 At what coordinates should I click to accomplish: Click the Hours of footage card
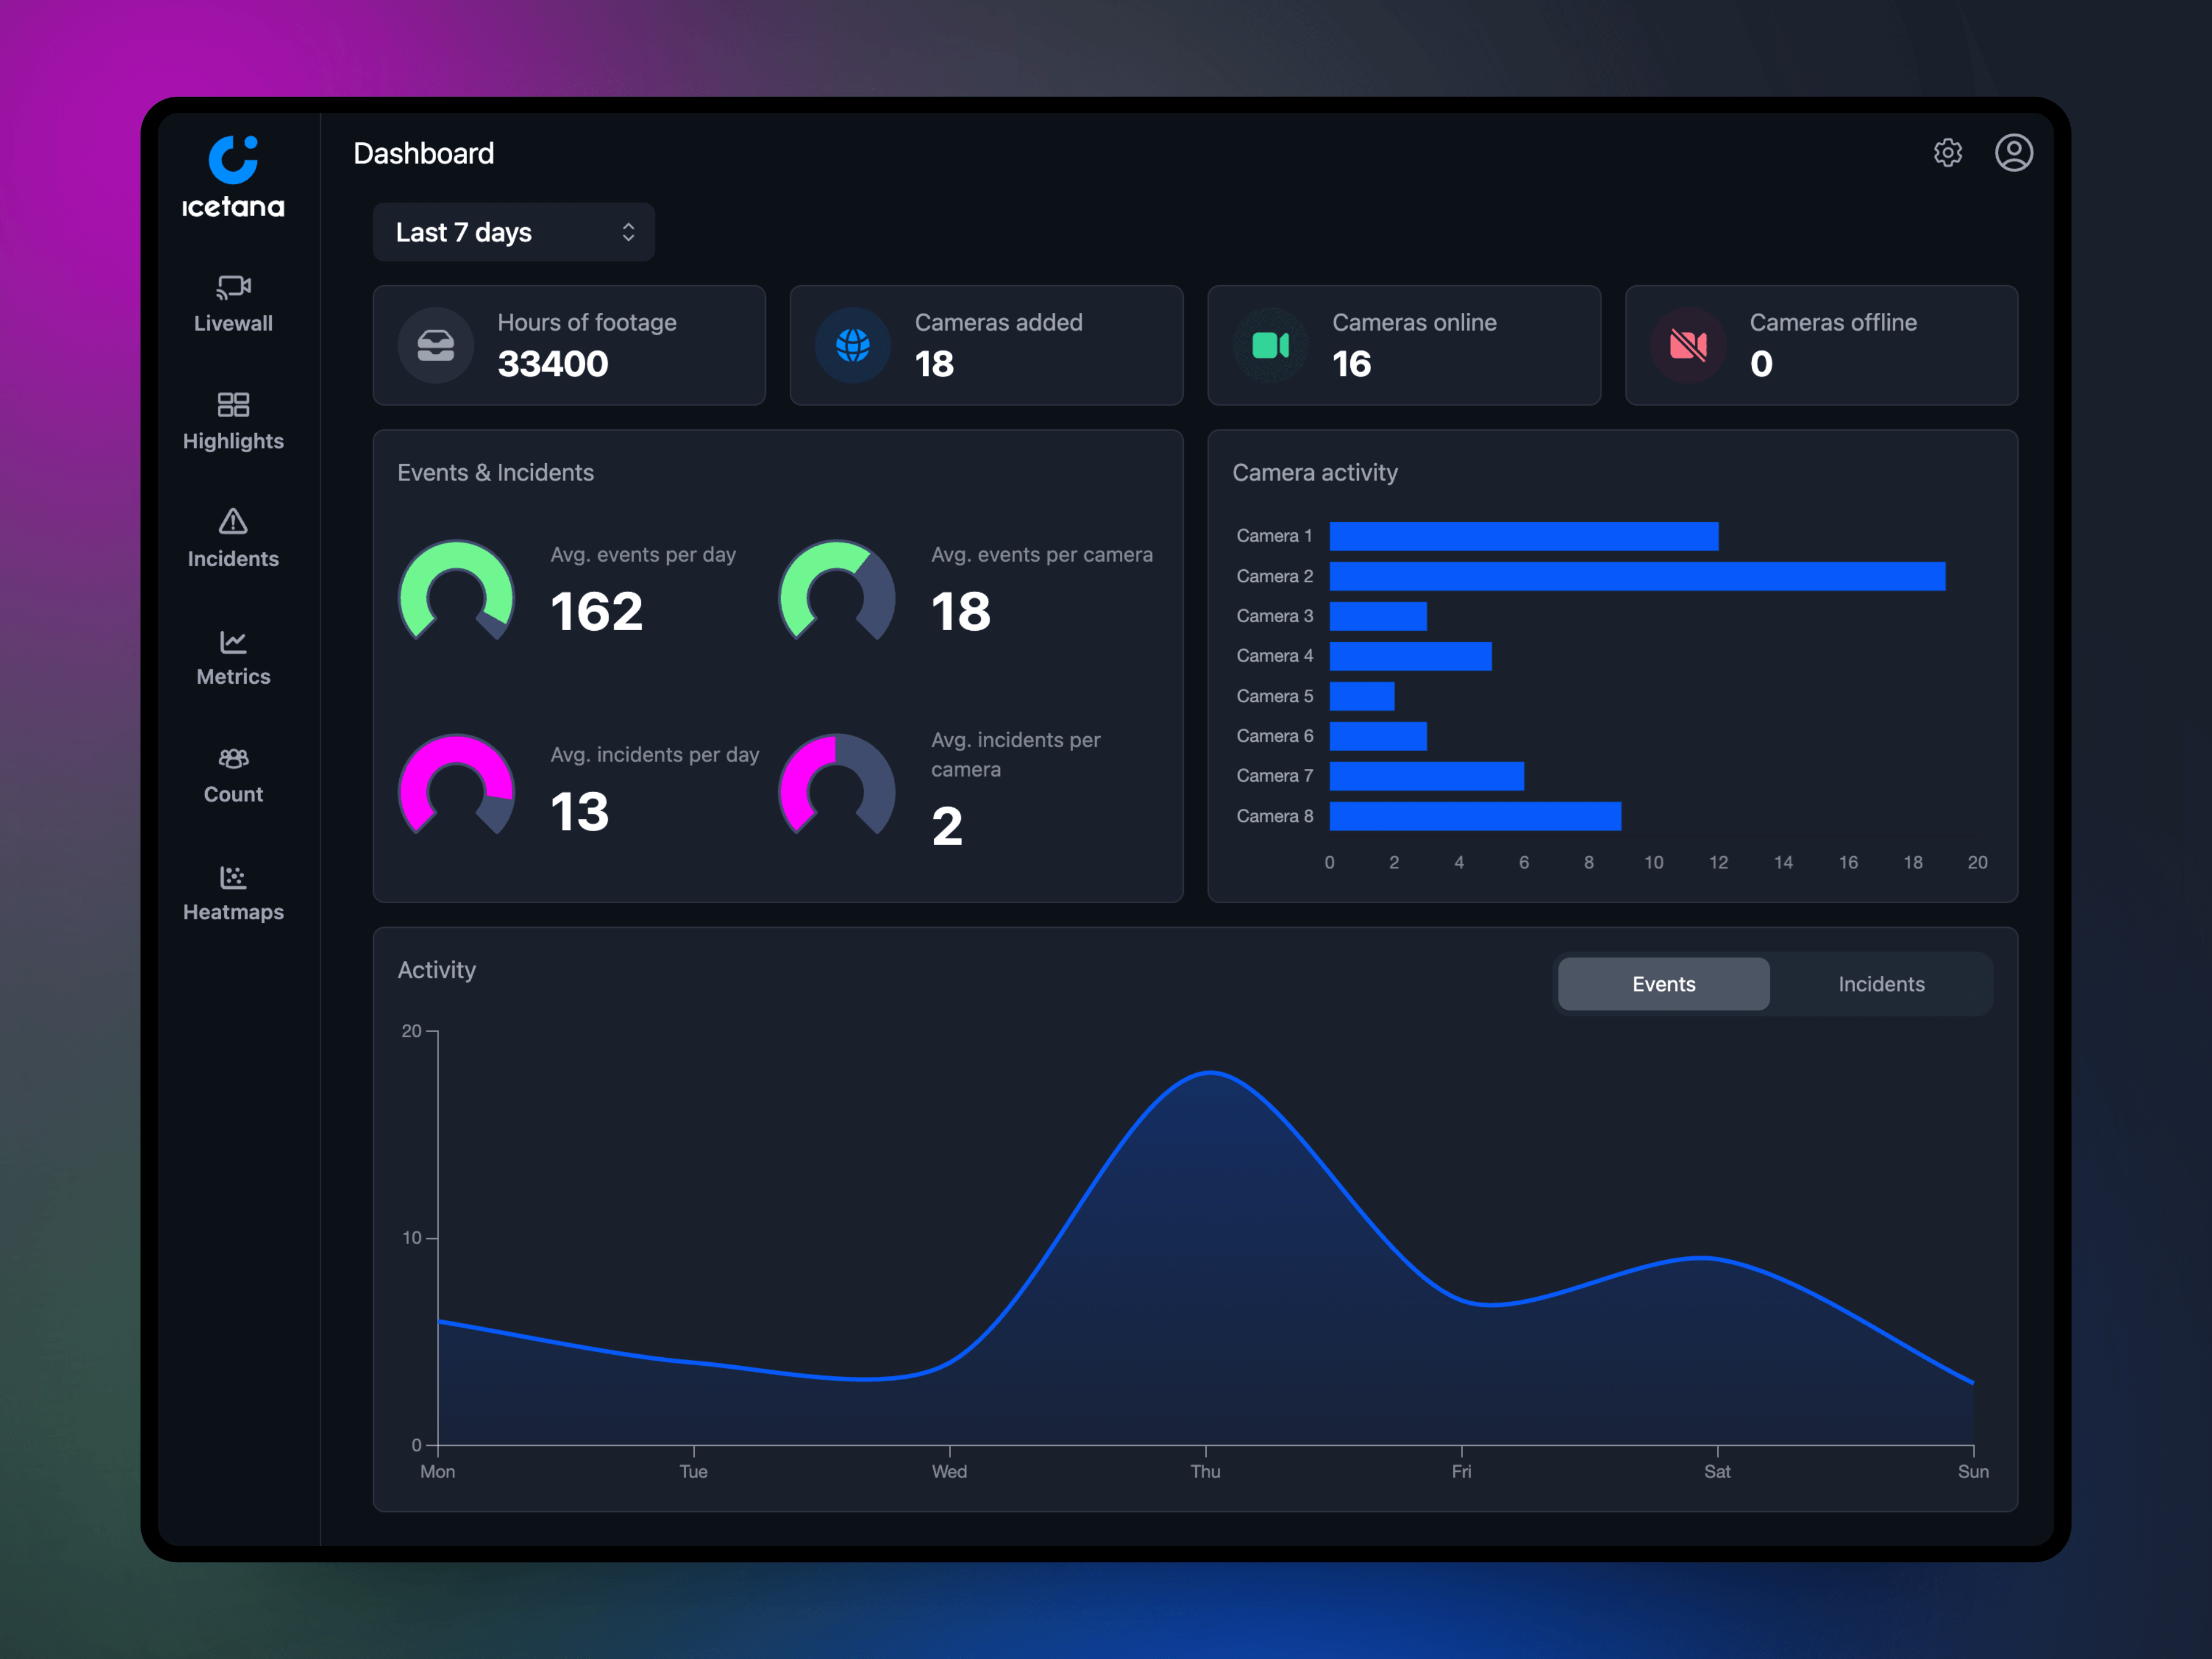pos(568,345)
